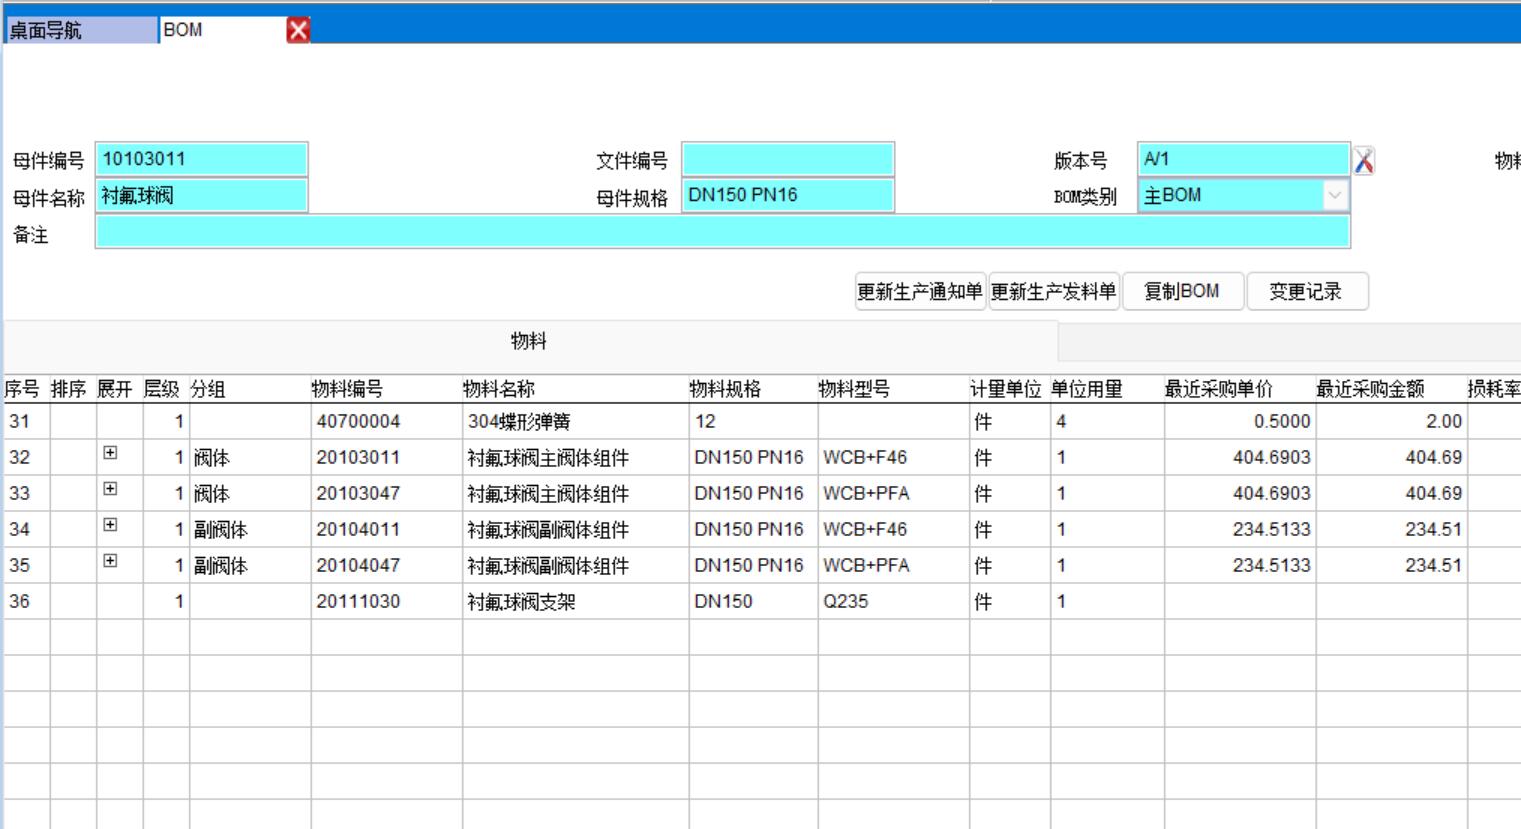Screen dimensions: 1521x829
Task: Close the BOM tab with red X
Action: pyautogui.click(x=298, y=30)
